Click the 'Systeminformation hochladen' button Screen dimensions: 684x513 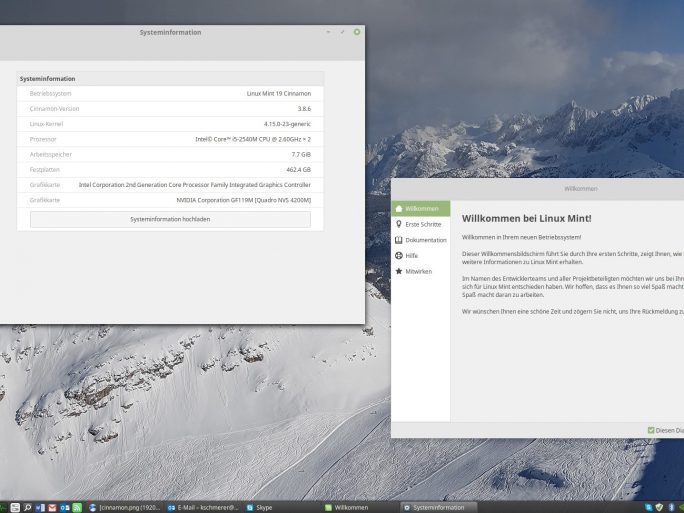pos(171,219)
